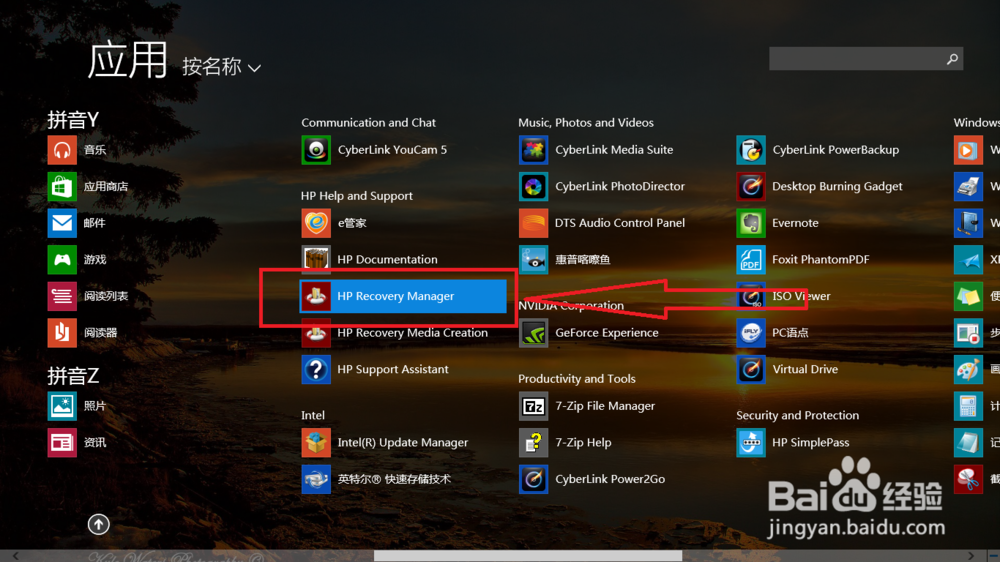The width and height of the screenshot is (1000, 562).
Task: Open the 阅读器 reader app icon
Action: (62, 332)
